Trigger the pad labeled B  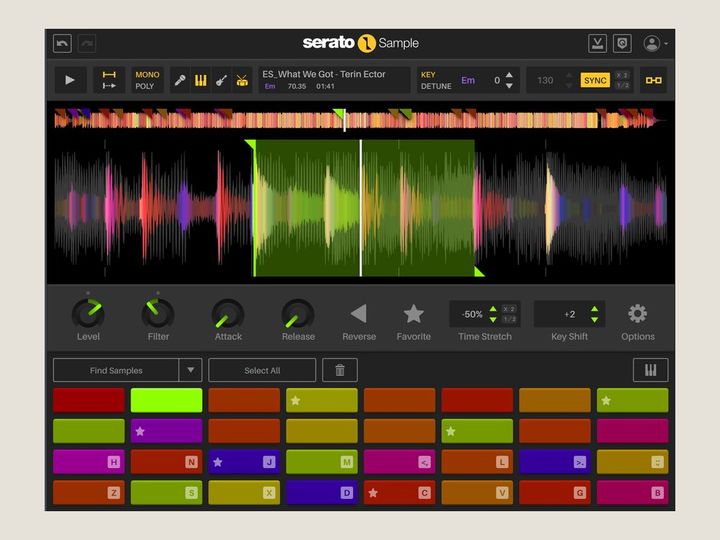point(632,492)
